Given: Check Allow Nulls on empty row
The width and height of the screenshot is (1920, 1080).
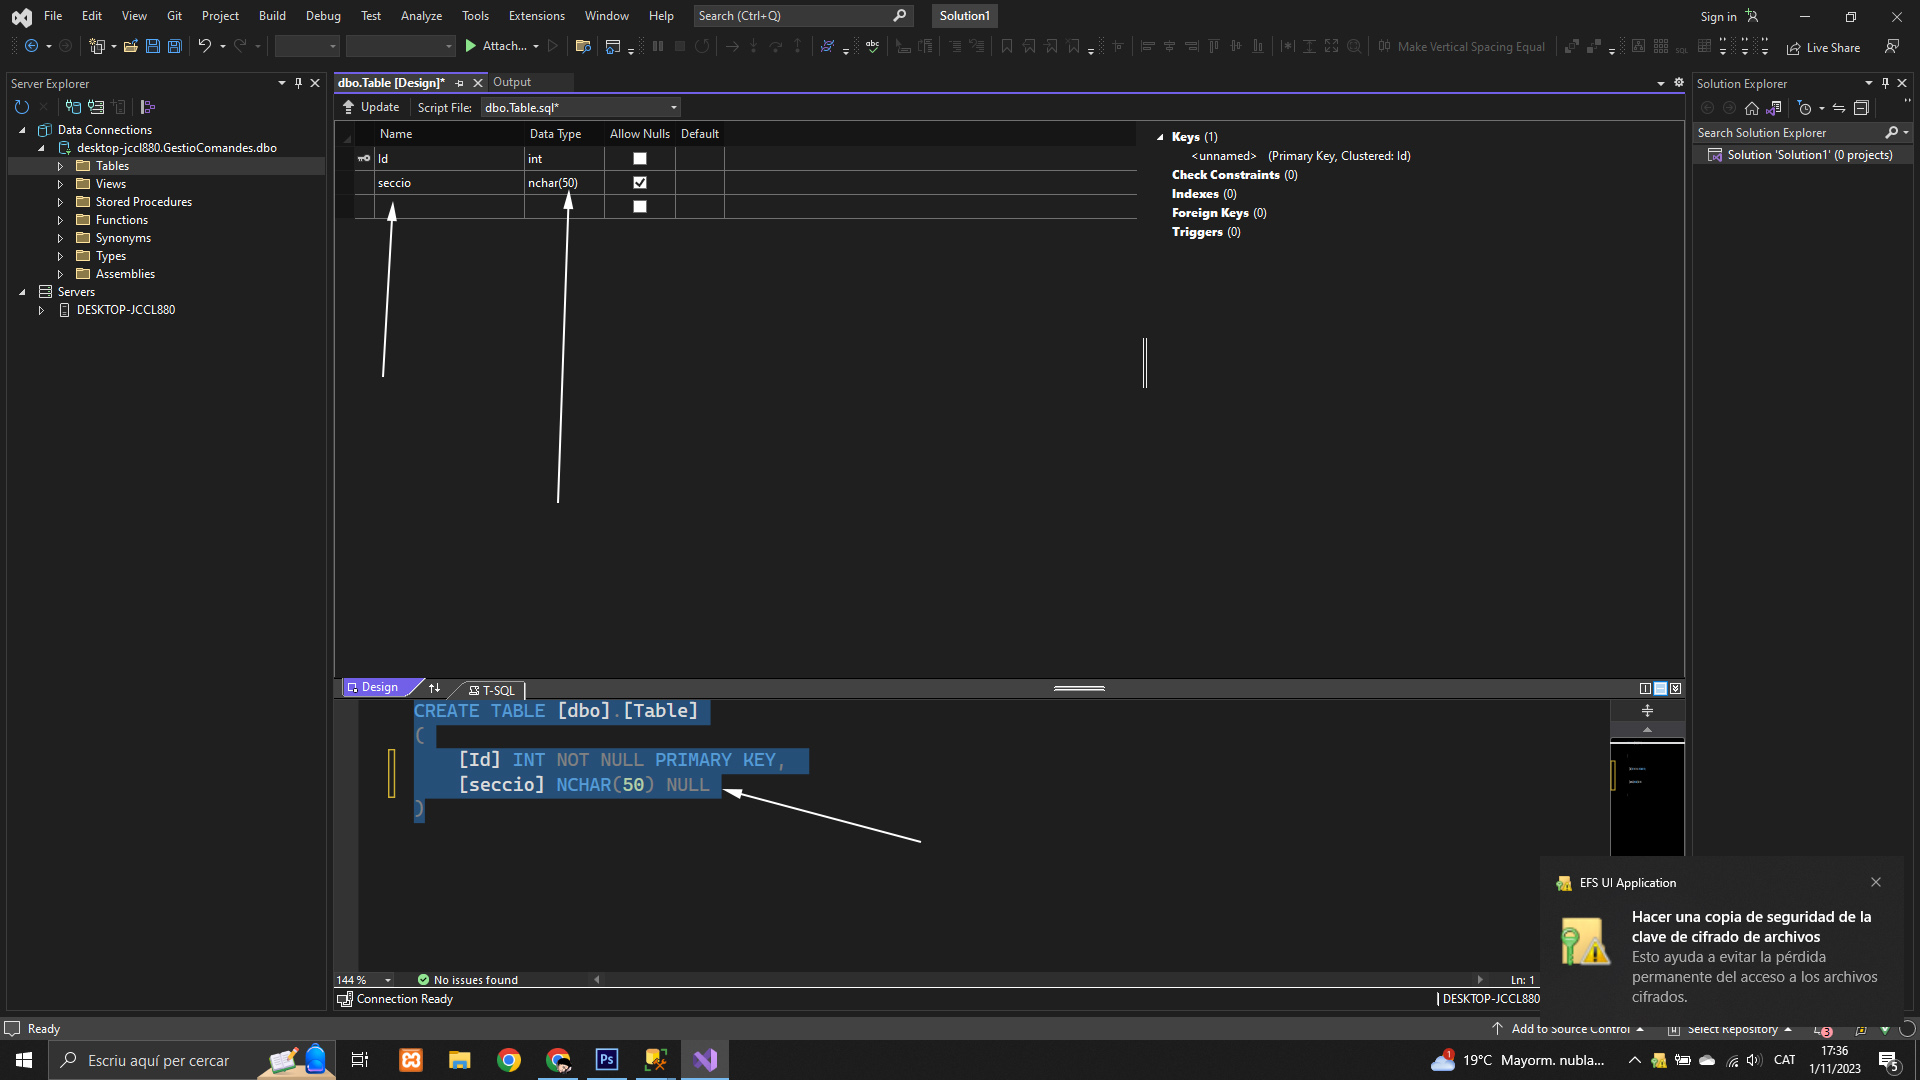Looking at the screenshot, I should 640,207.
